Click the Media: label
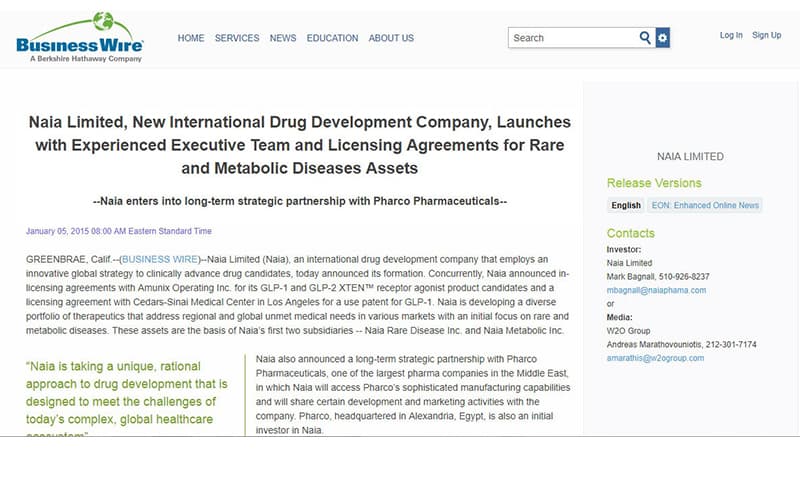This screenshot has width=800, height=500. coord(619,317)
